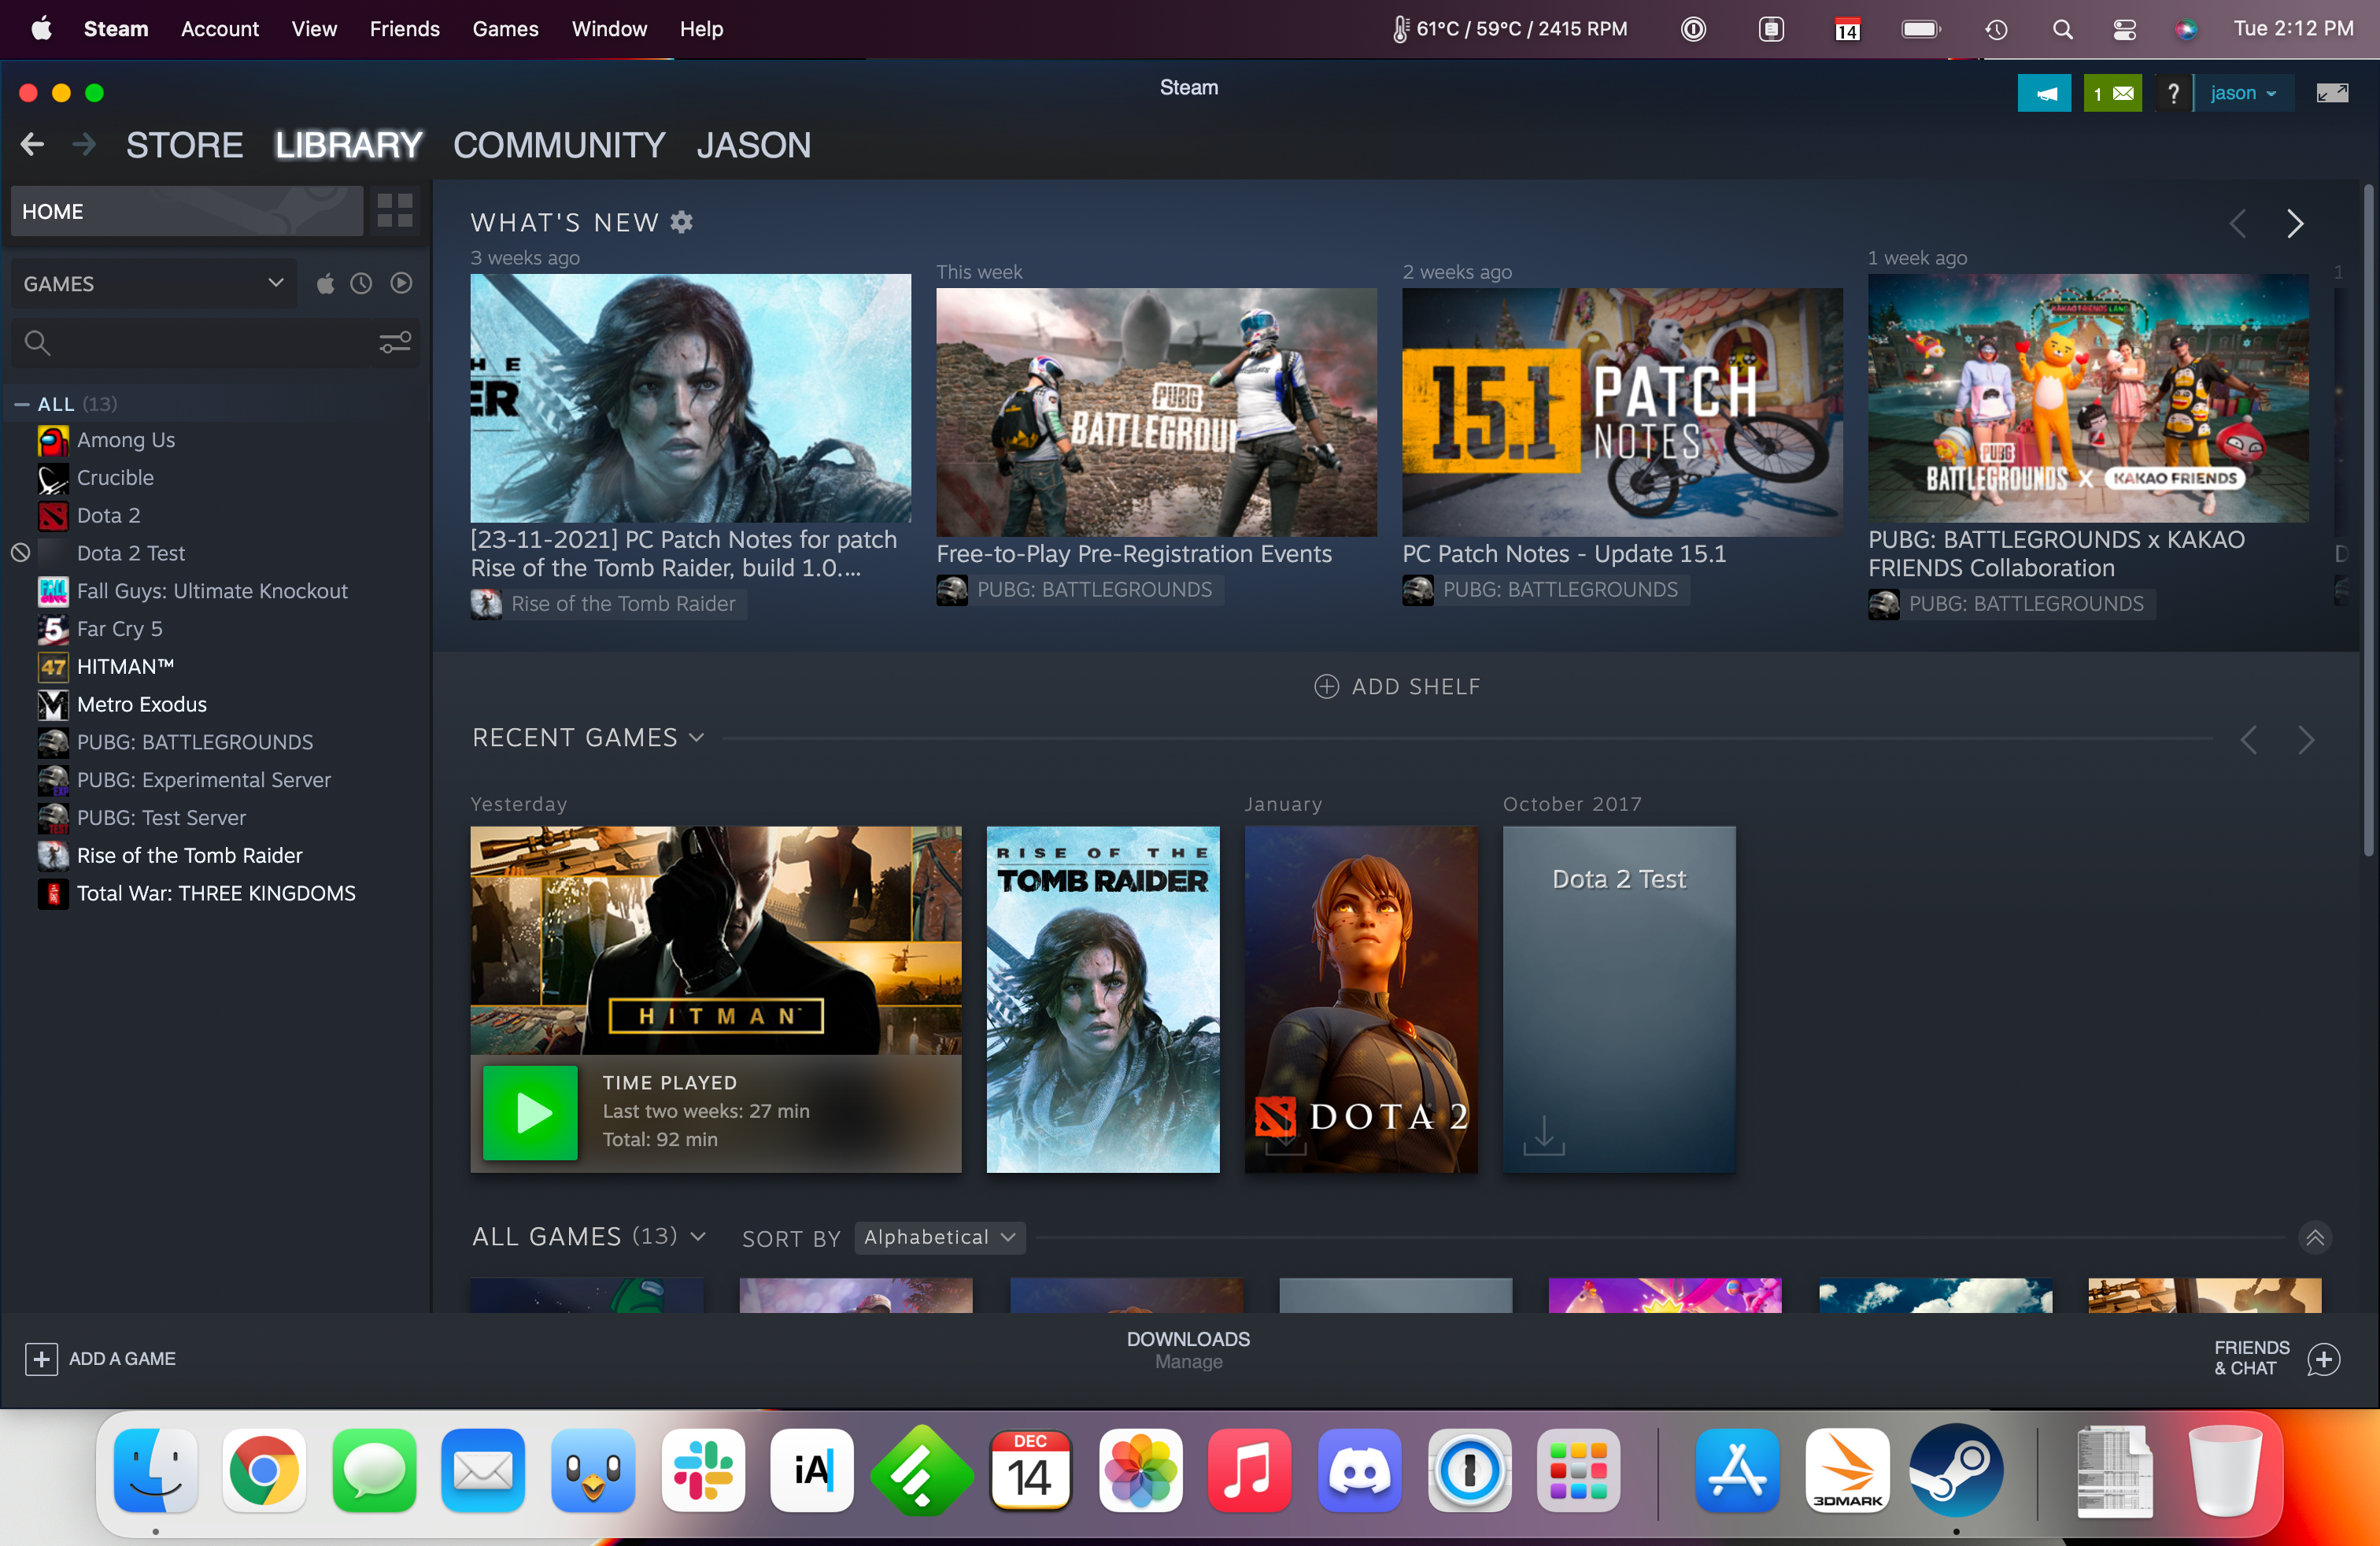
Task: Collapse the ALL games list
Action: tap(21, 404)
